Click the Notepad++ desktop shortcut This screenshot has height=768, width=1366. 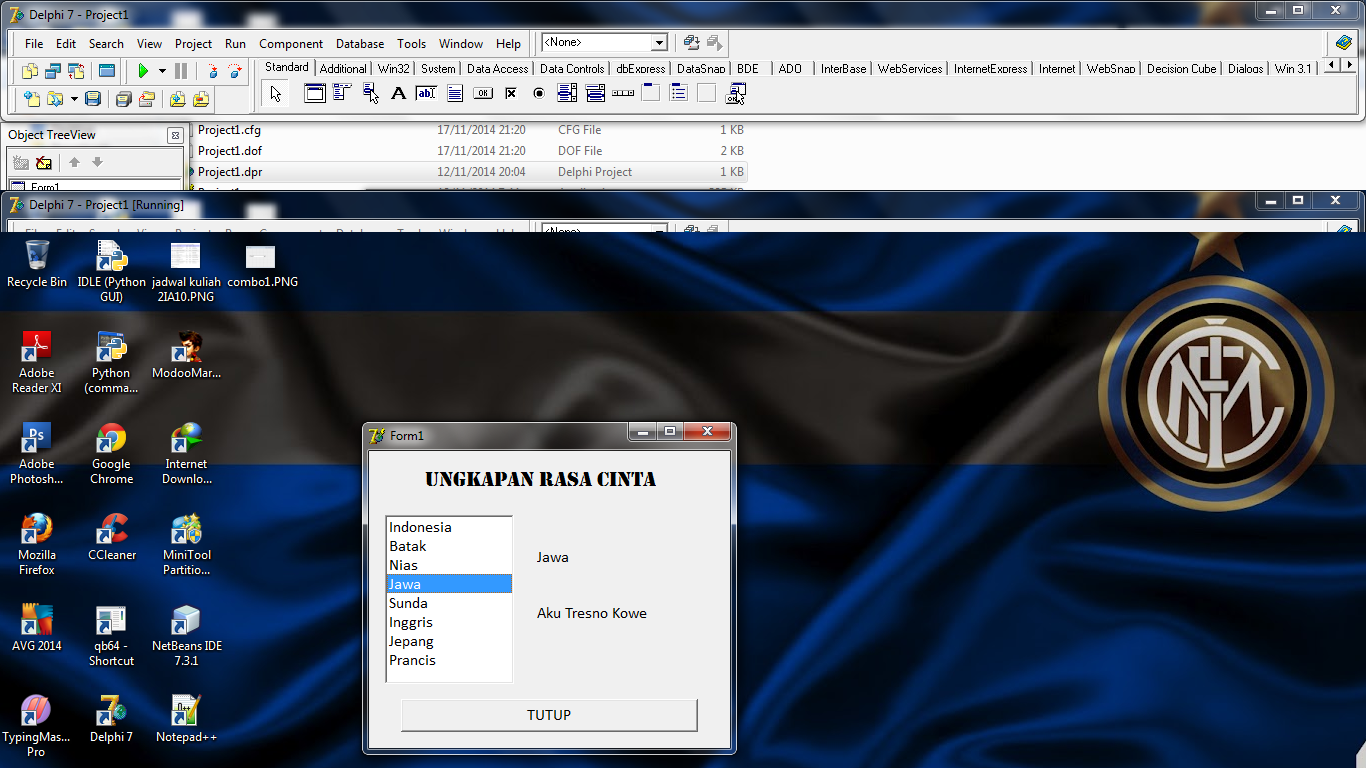point(186,719)
